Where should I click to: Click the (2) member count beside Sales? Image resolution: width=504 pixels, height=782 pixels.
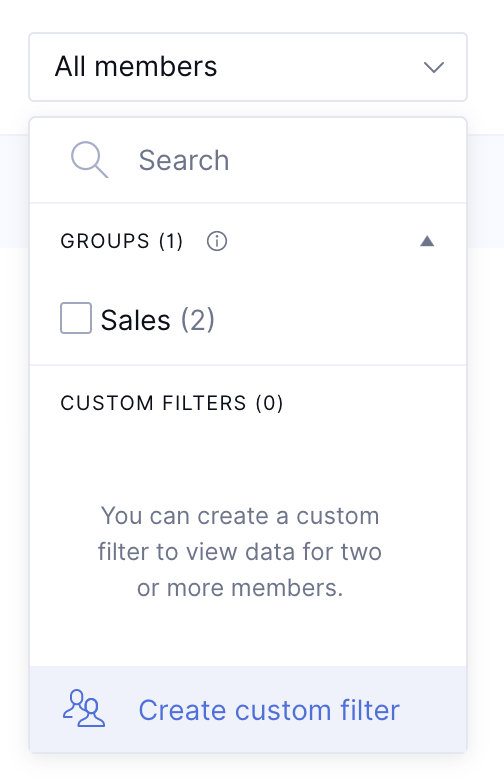[197, 320]
